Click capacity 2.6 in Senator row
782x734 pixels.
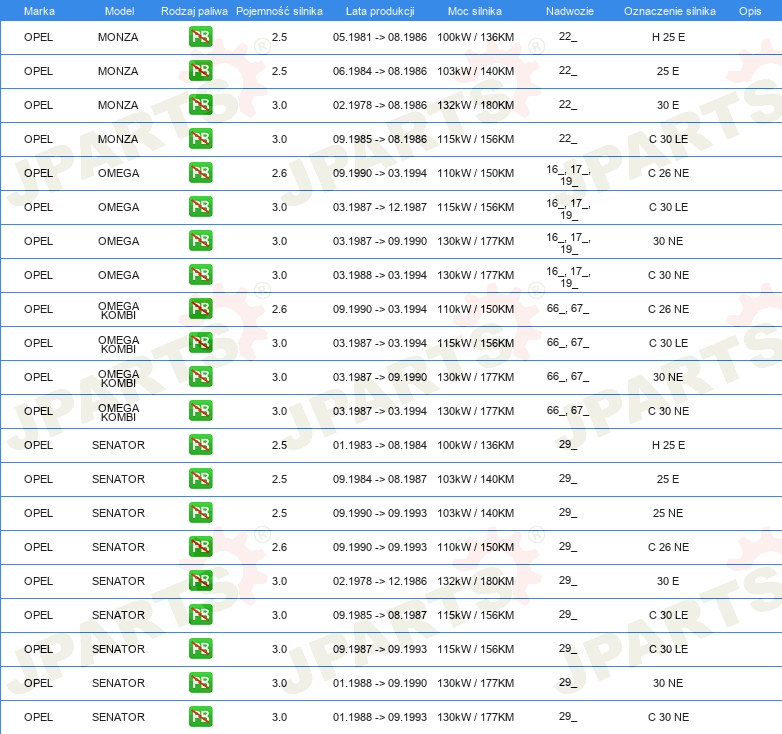(x=279, y=548)
